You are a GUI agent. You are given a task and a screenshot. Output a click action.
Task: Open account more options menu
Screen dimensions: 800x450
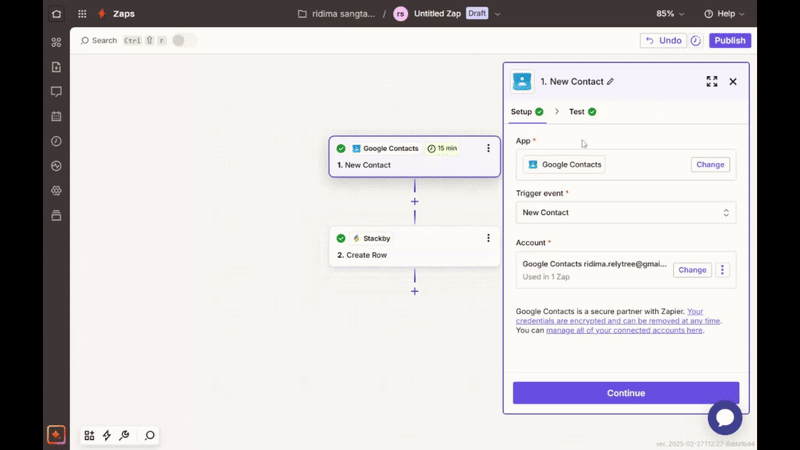click(x=722, y=270)
